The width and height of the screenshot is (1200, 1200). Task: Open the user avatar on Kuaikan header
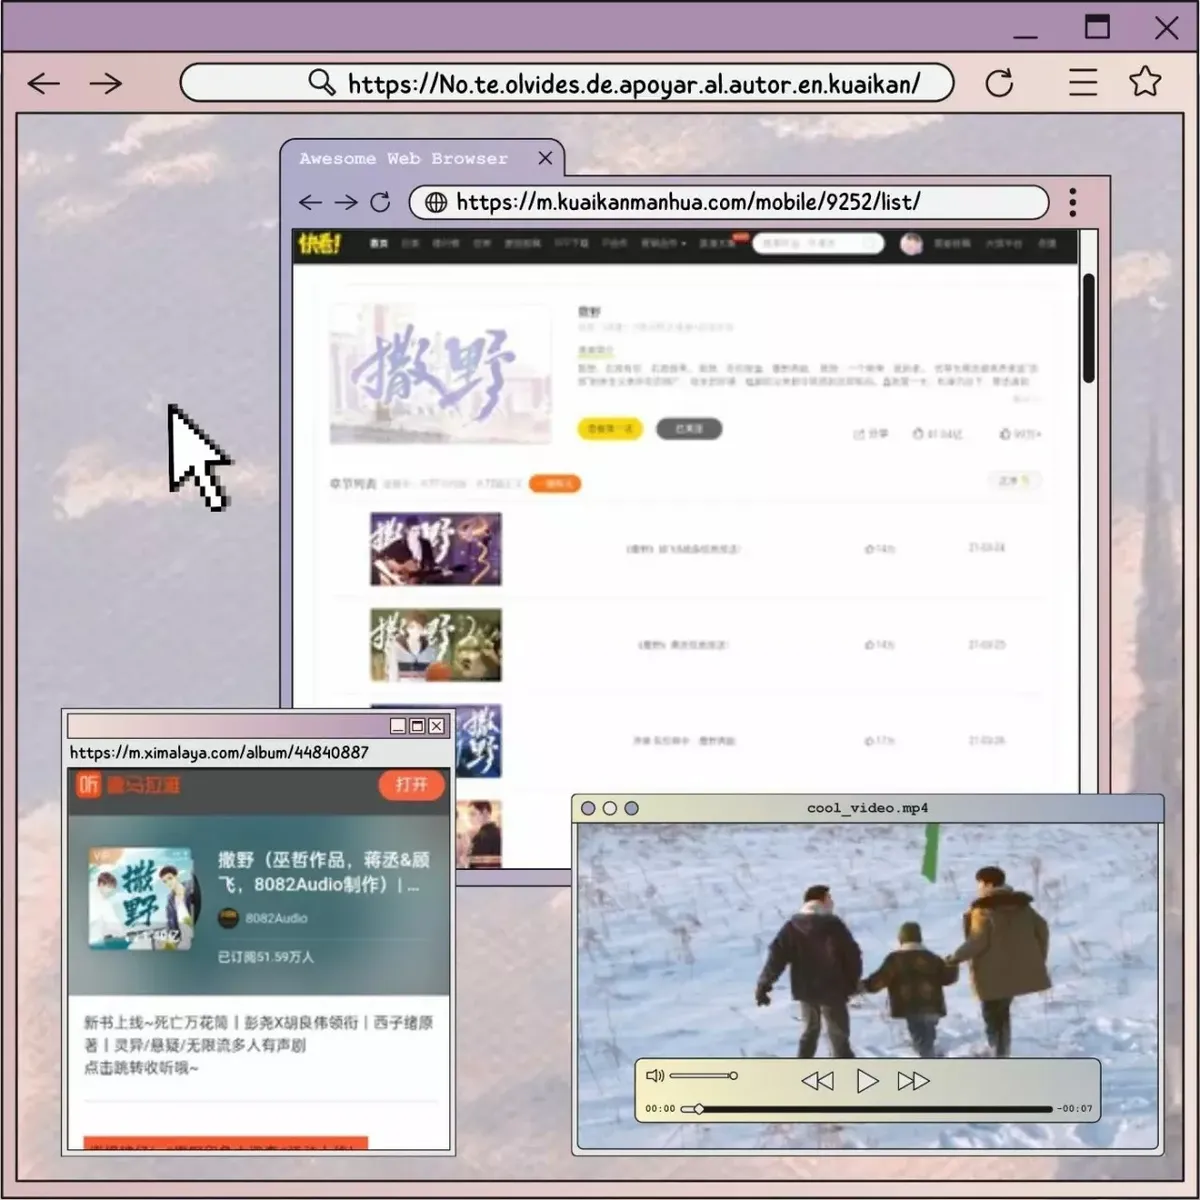pyautogui.click(x=911, y=243)
